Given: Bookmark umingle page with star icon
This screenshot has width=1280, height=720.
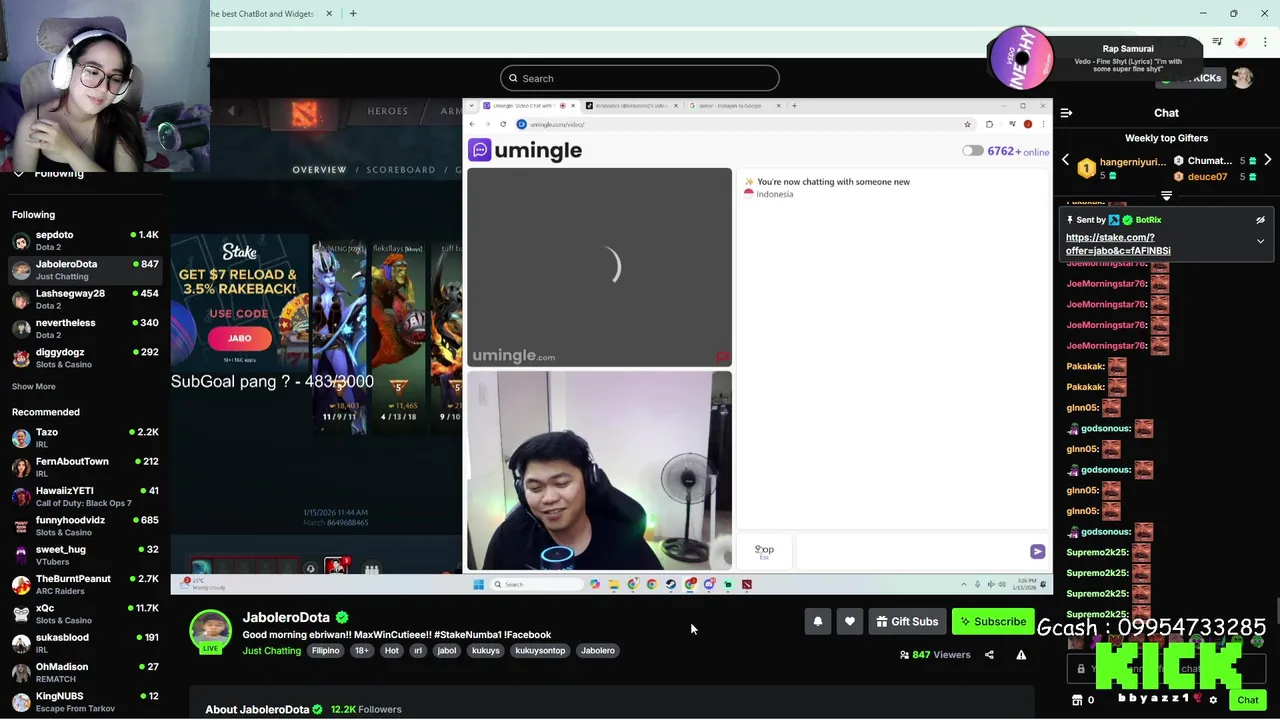Looking at the screenshot, I should tap(967, 124).
